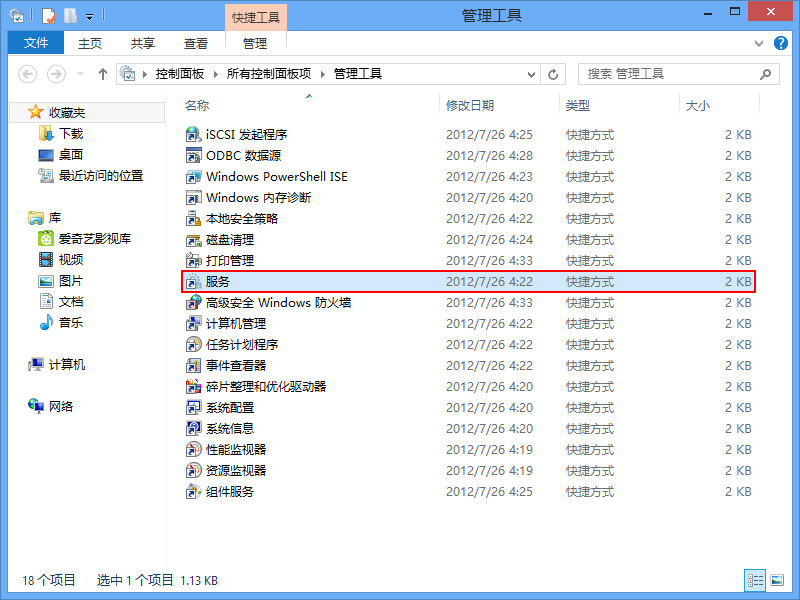Open 最近访问的位置 in navigation pane
This screenshot has height=600, width=800.
(101, 176)
